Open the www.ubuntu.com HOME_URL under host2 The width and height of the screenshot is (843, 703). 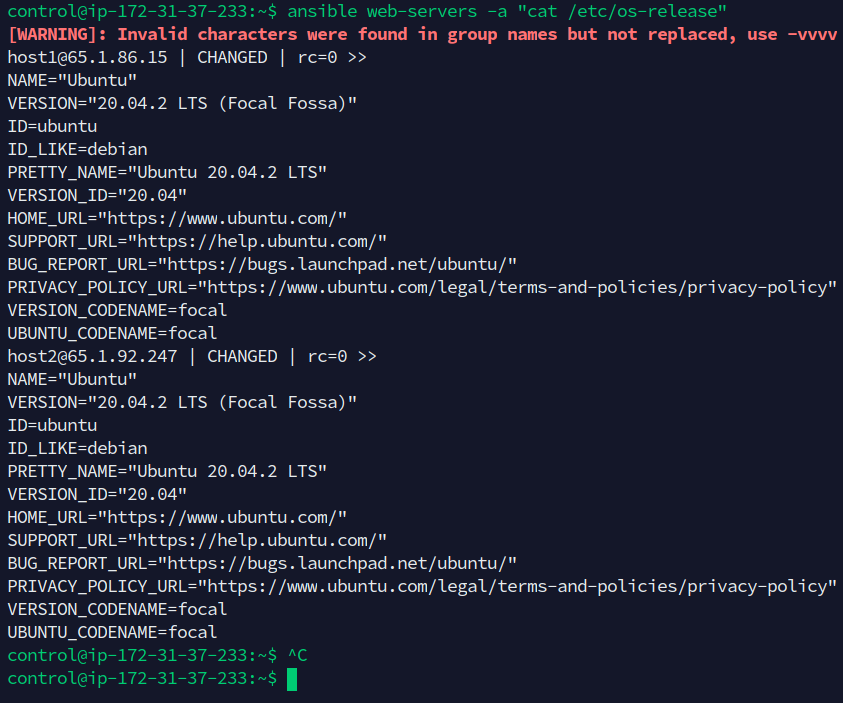click(x=227, y=517)
